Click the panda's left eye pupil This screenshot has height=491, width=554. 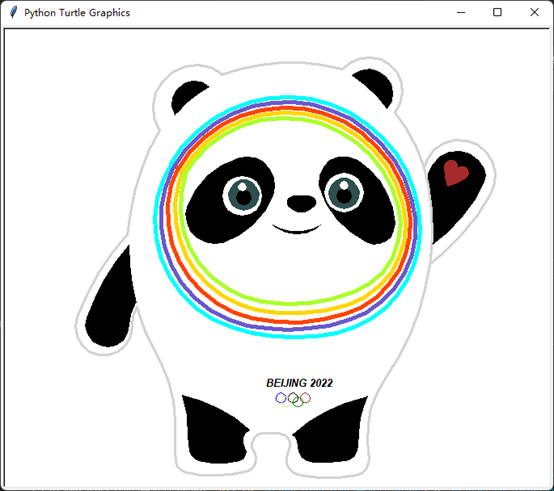(x=243, y=196)
